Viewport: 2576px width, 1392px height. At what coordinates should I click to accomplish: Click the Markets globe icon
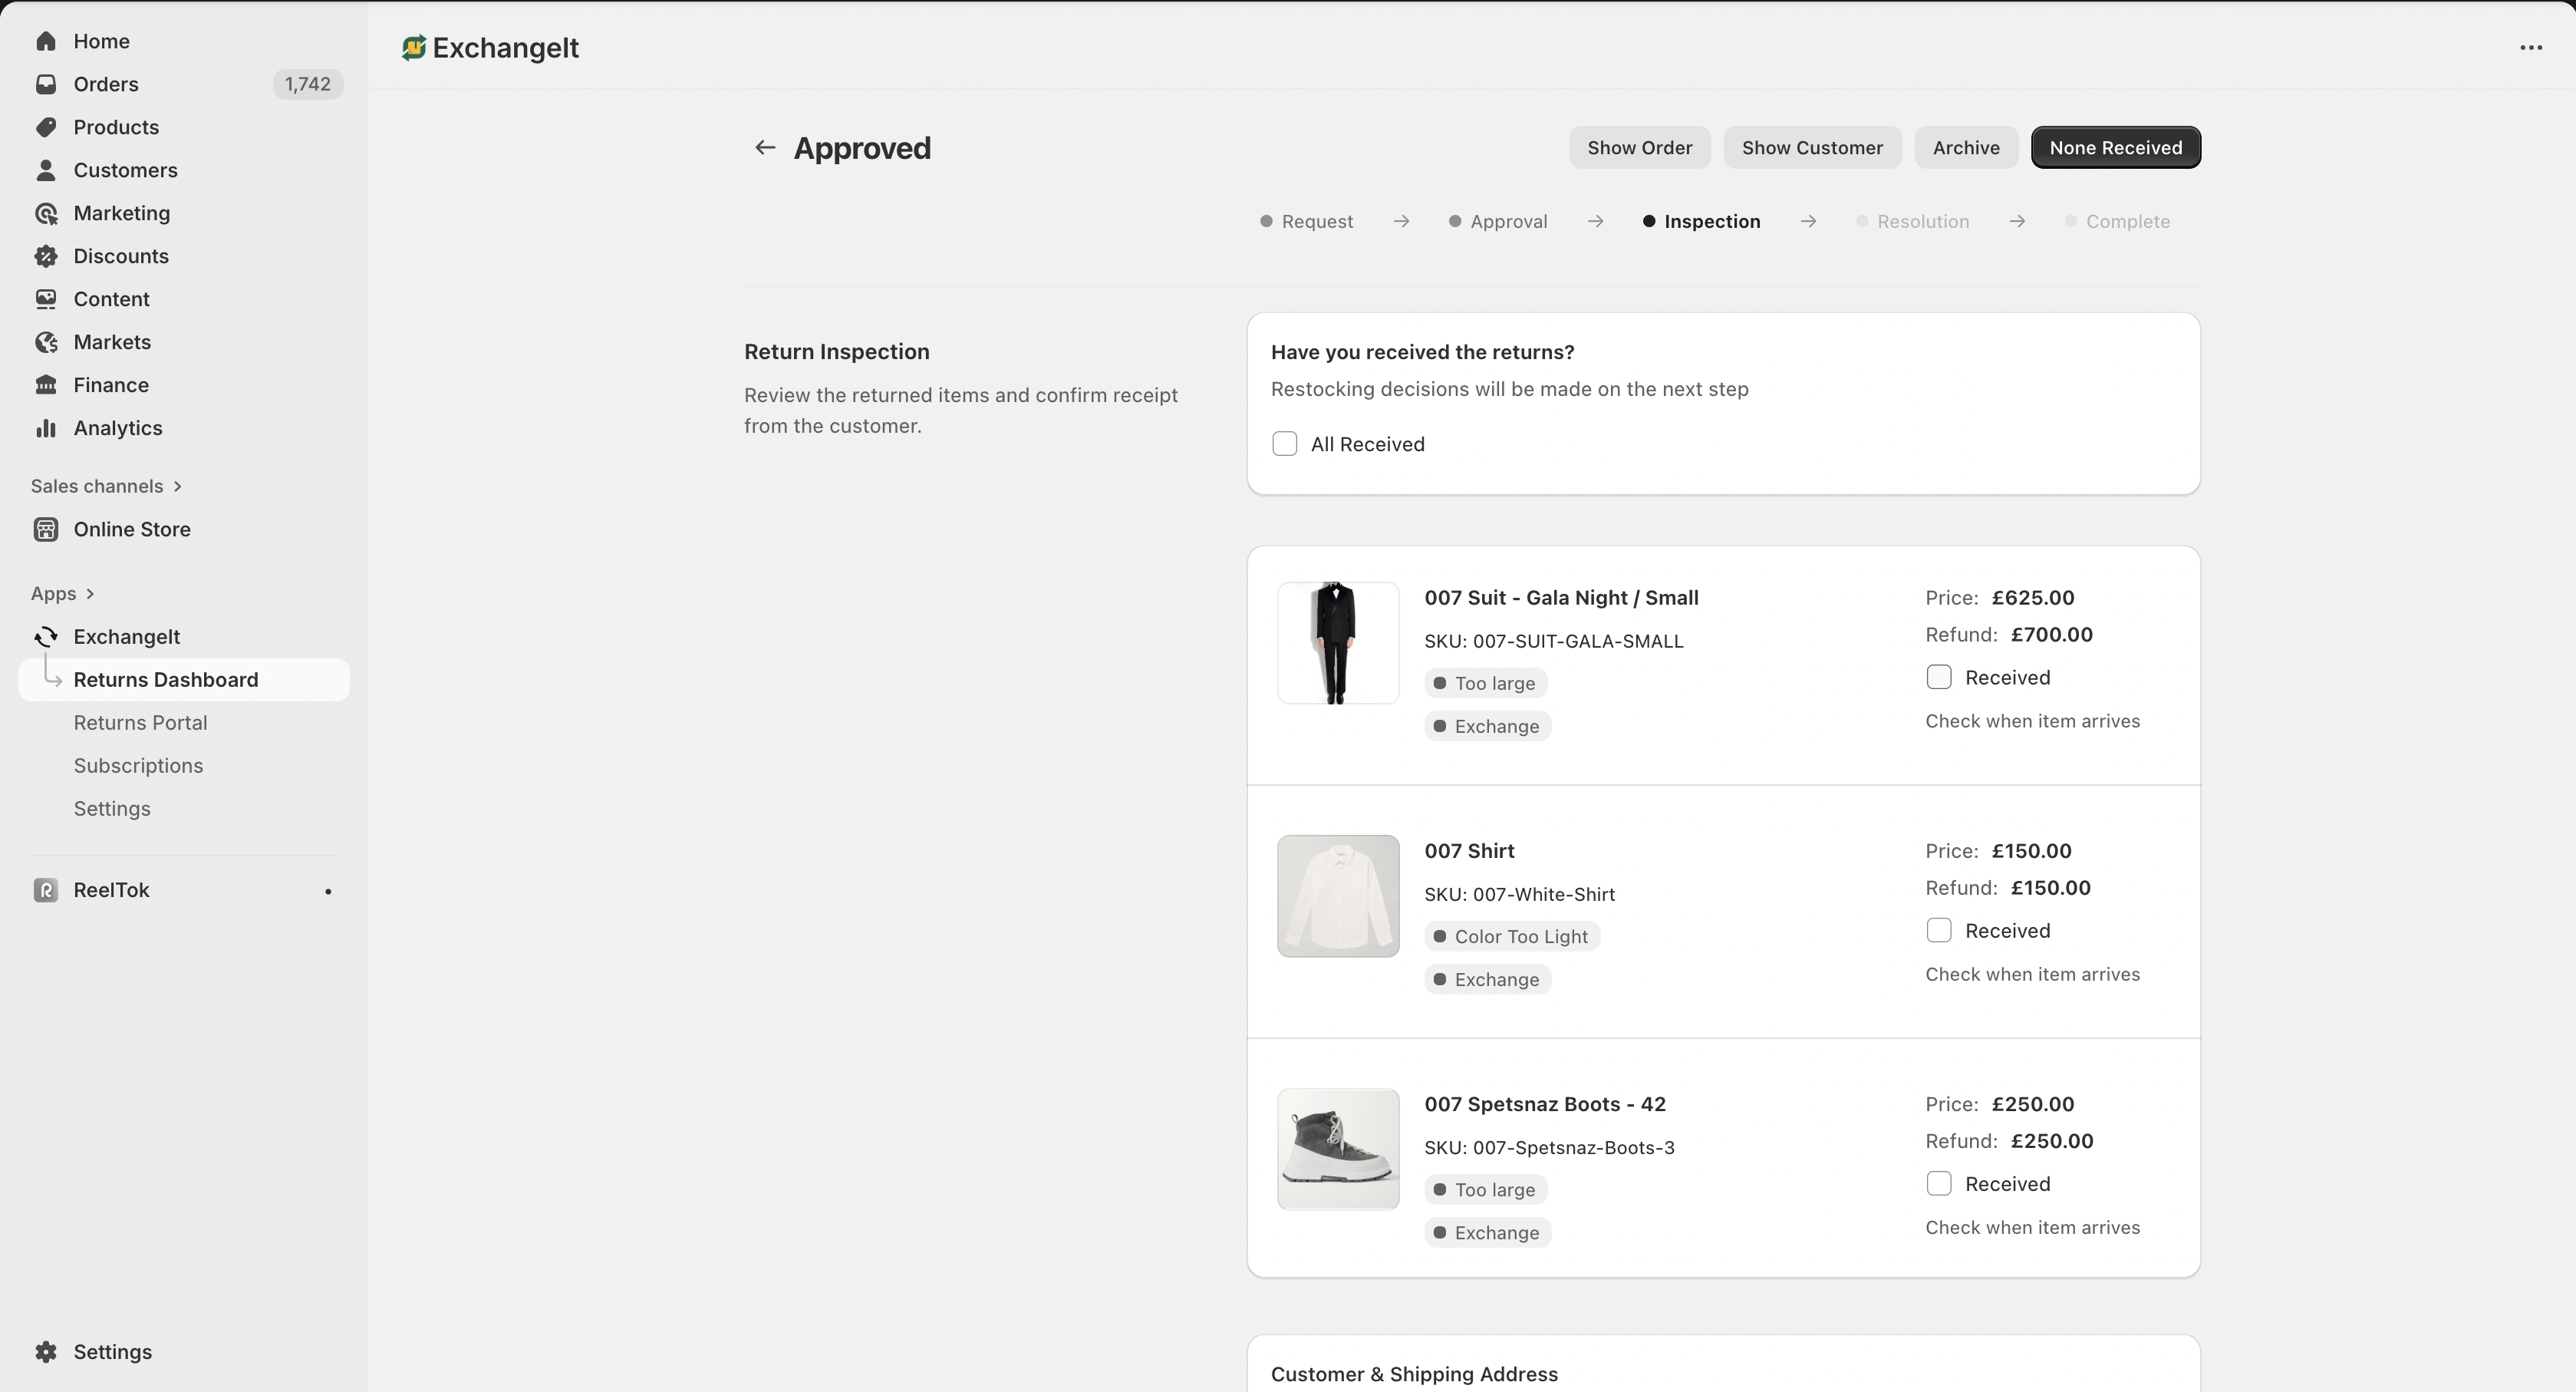(46, 342)
